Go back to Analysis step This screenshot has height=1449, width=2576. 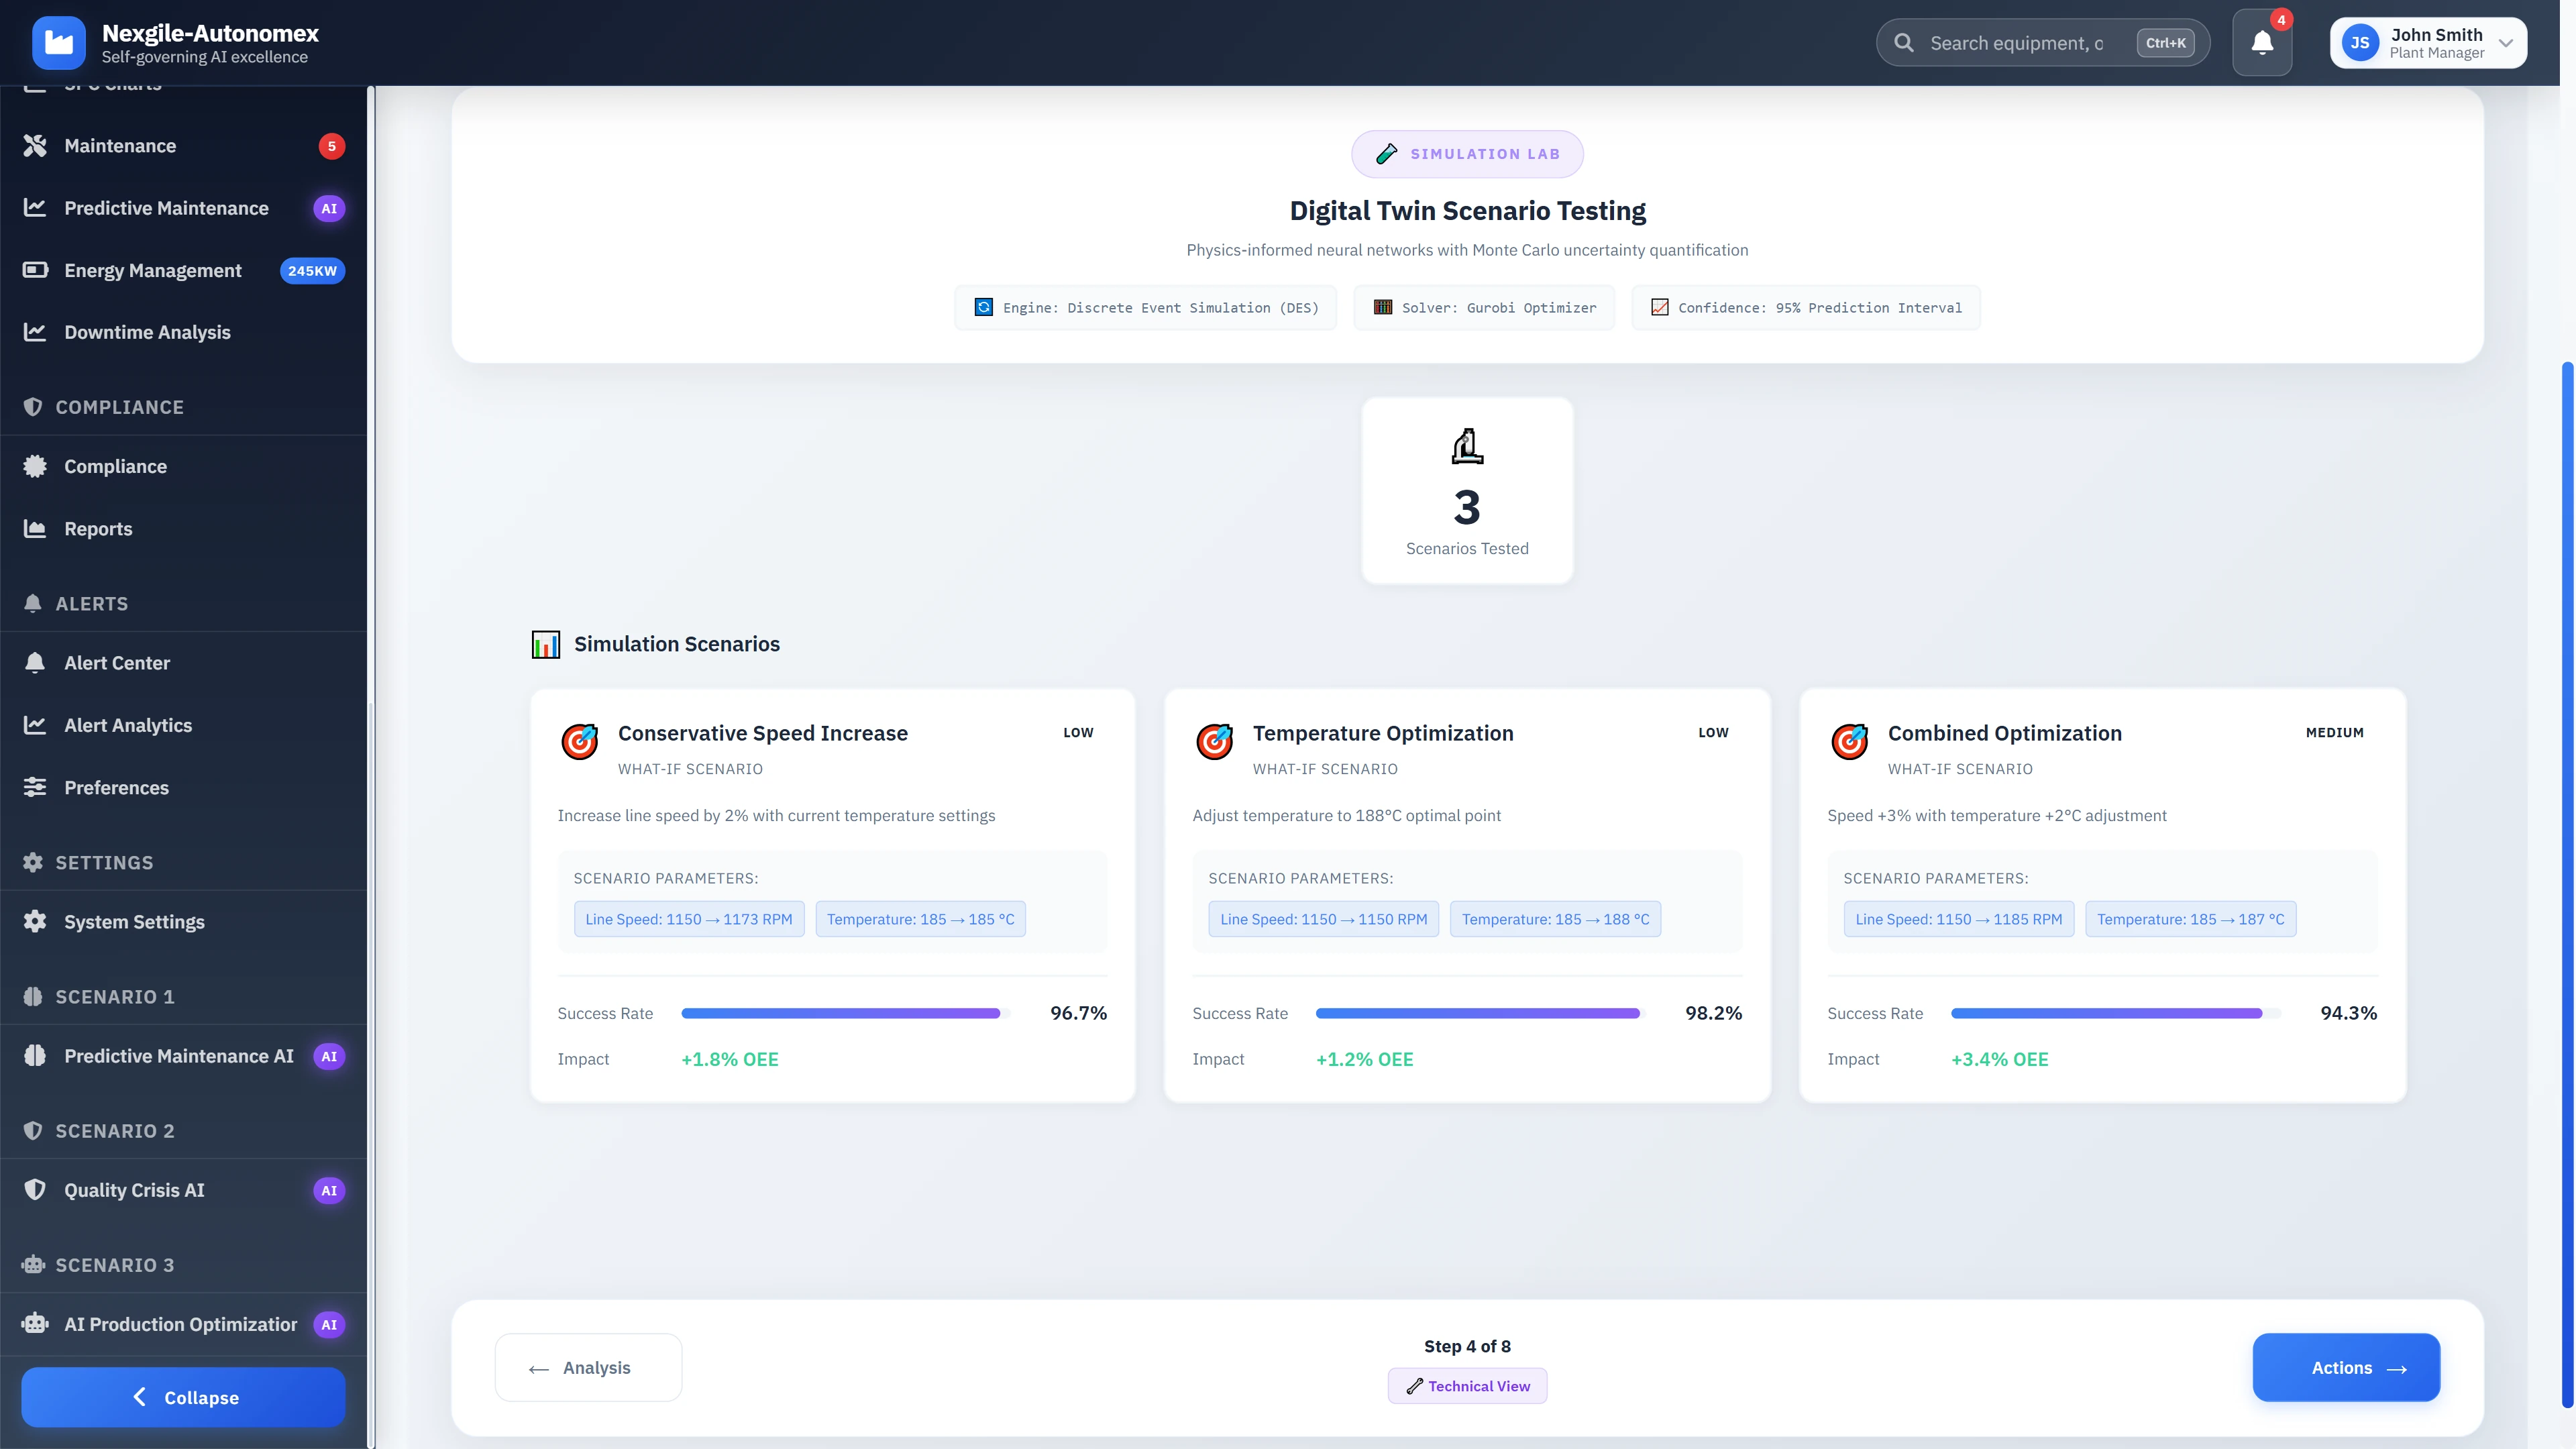pos(588,1367)
